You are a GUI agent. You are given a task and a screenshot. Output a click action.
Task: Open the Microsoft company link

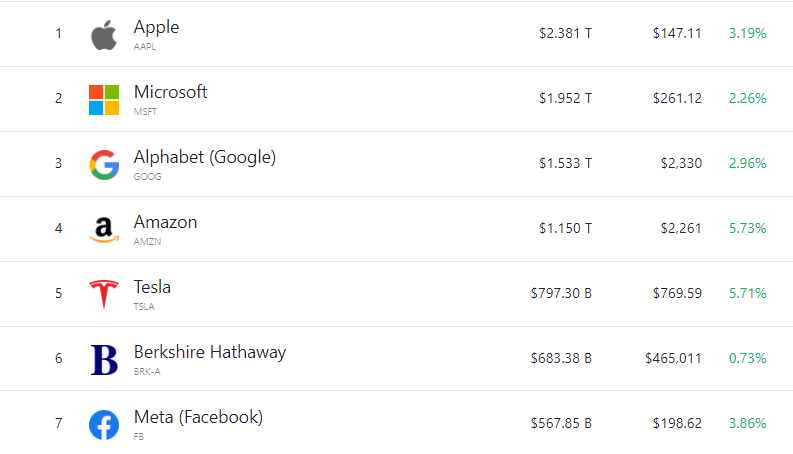[170, 92]
